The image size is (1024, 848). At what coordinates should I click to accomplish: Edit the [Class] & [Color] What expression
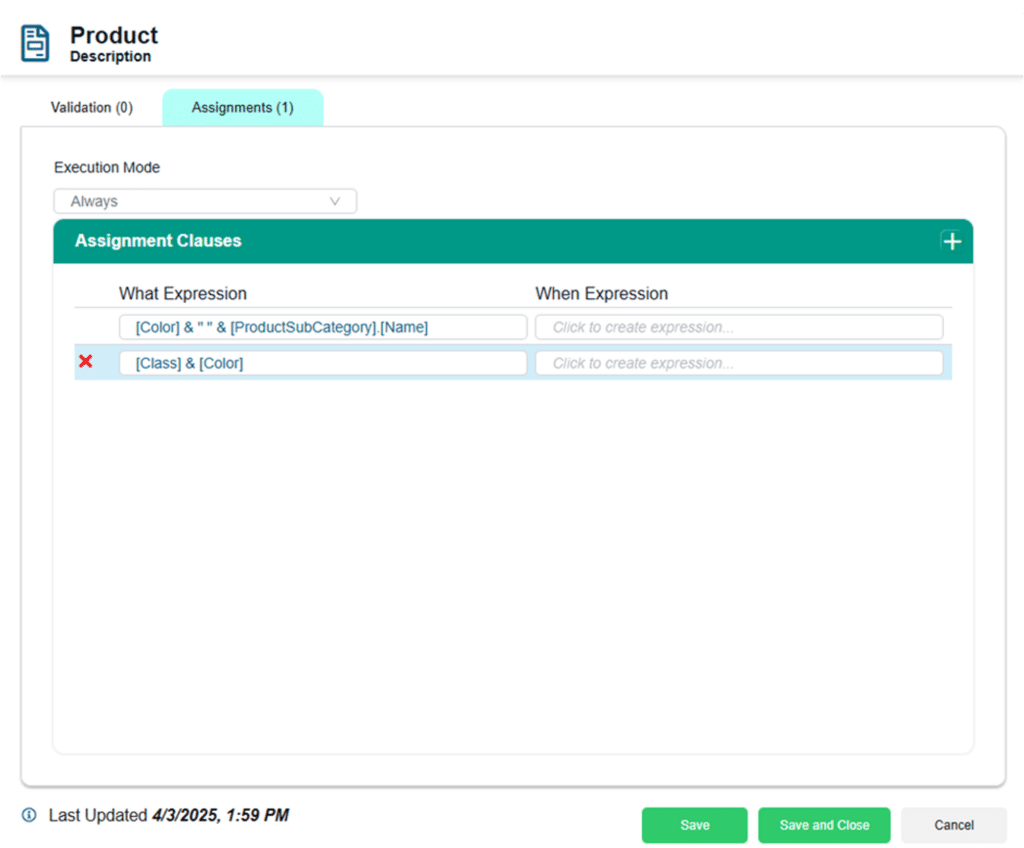pos(323,363)
